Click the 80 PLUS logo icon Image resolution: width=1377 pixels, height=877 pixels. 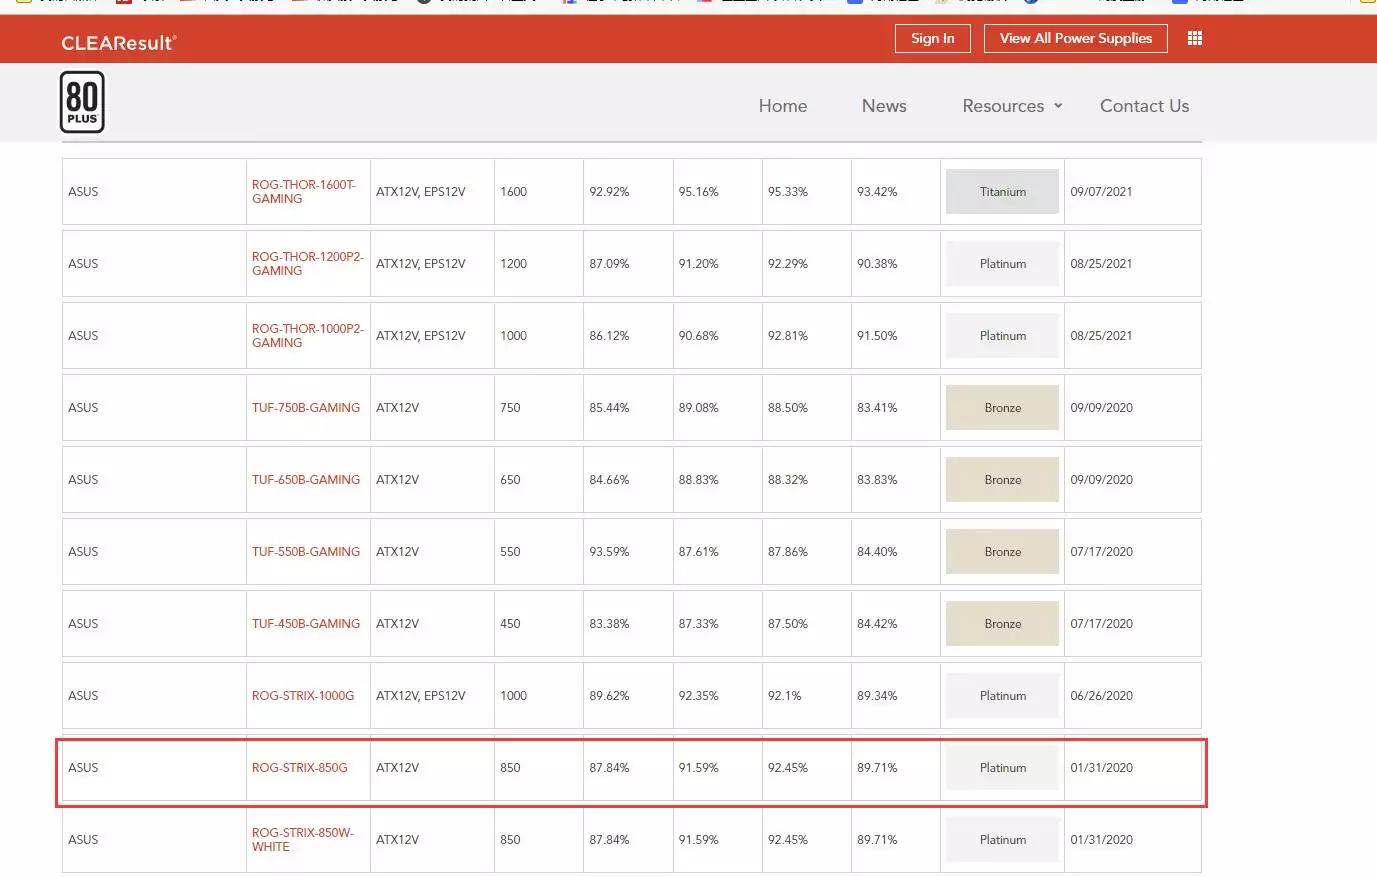82,102
